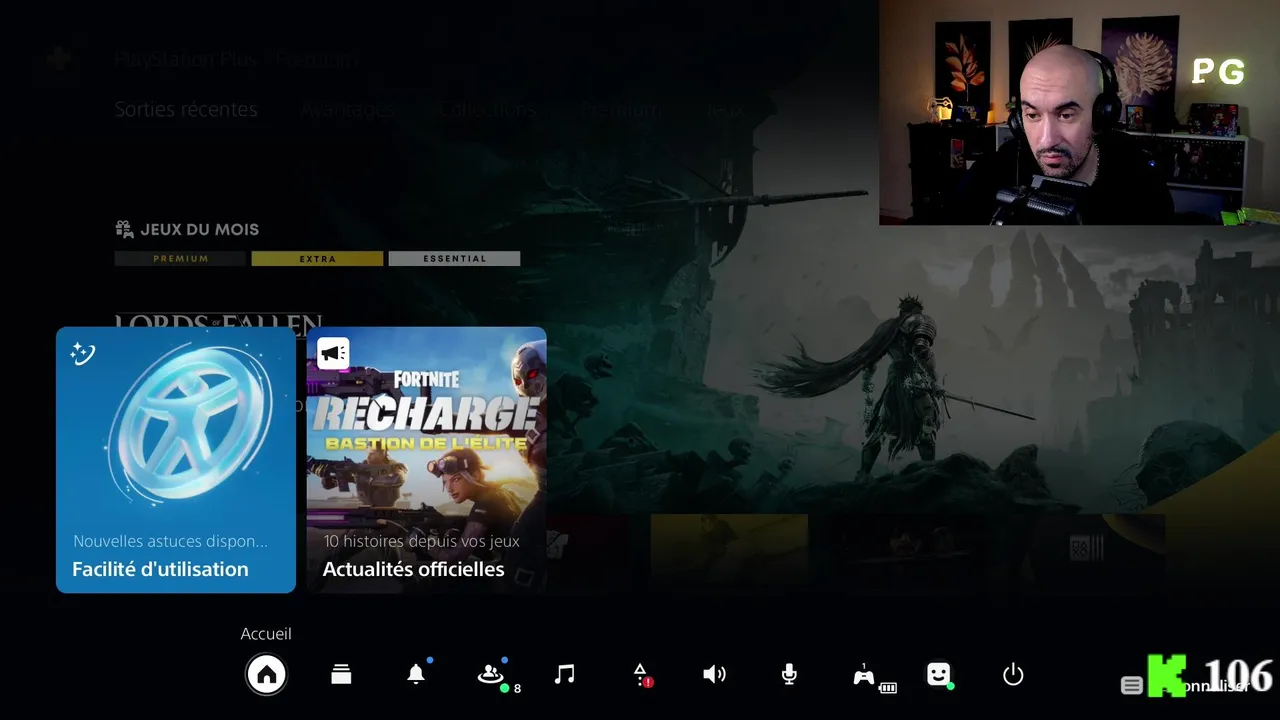1280x720 pixels.
Task: Click the megaphone icon on Fortnite card
Action: (x=333, y=352)
